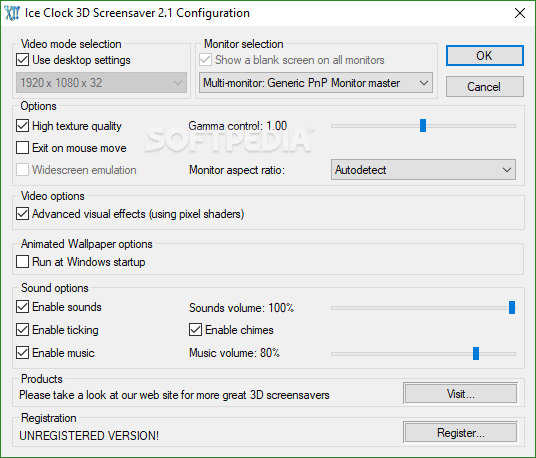Click the UNREGISTERED VERSION! text

point(89,436)
